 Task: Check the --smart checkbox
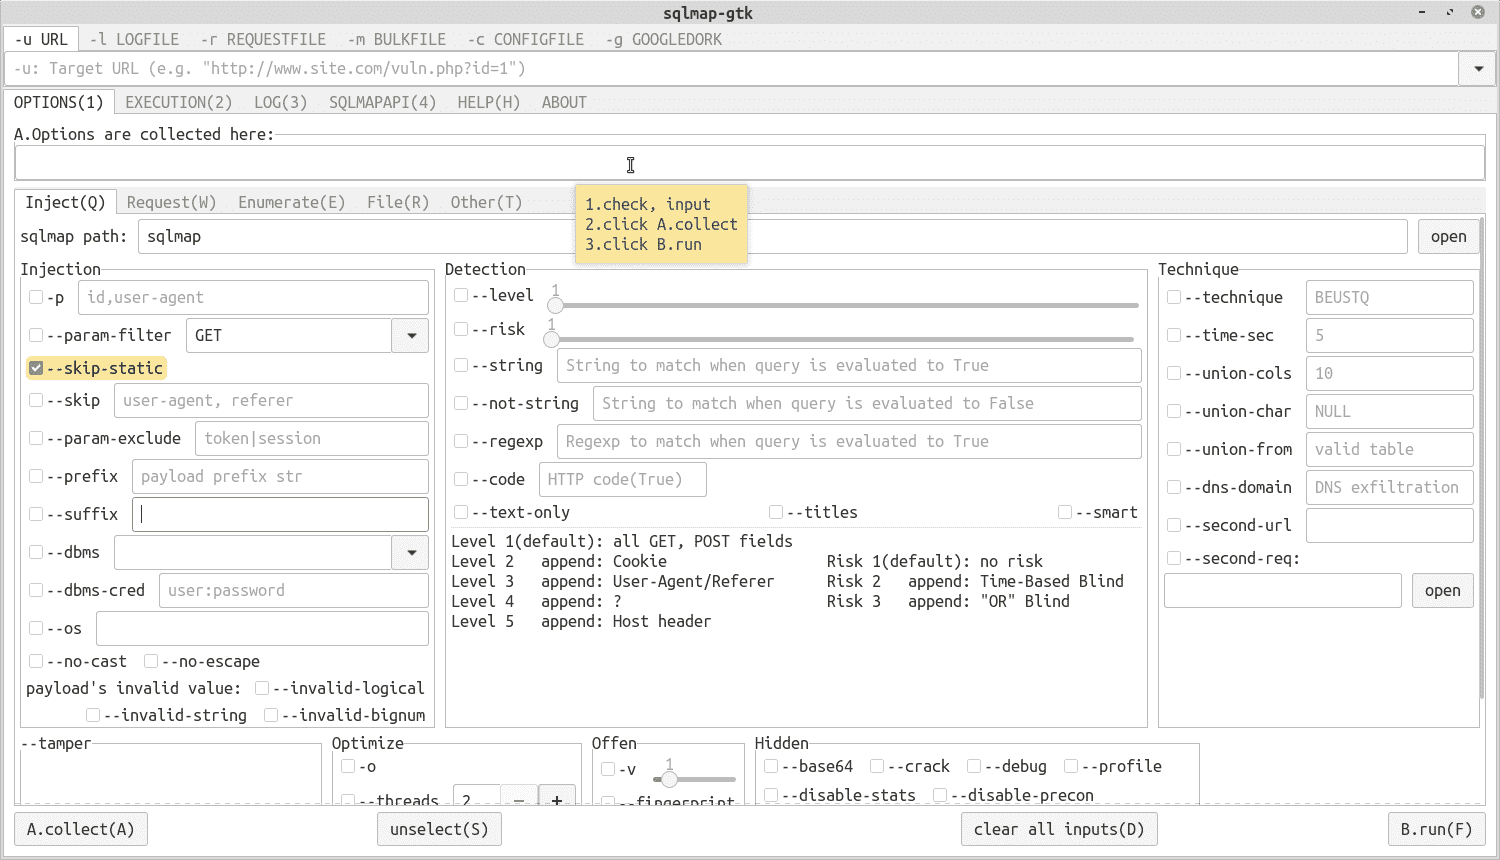[x=1064, y=512]
